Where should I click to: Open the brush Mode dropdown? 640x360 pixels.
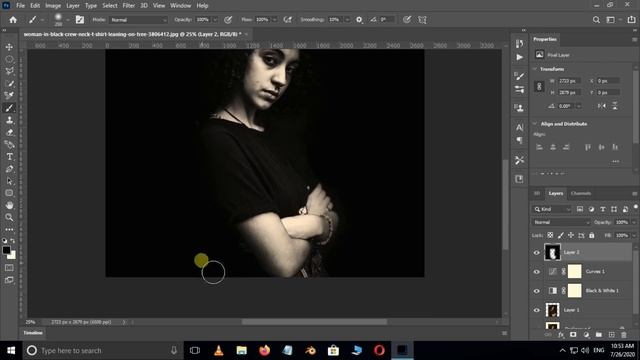(138, 20)
